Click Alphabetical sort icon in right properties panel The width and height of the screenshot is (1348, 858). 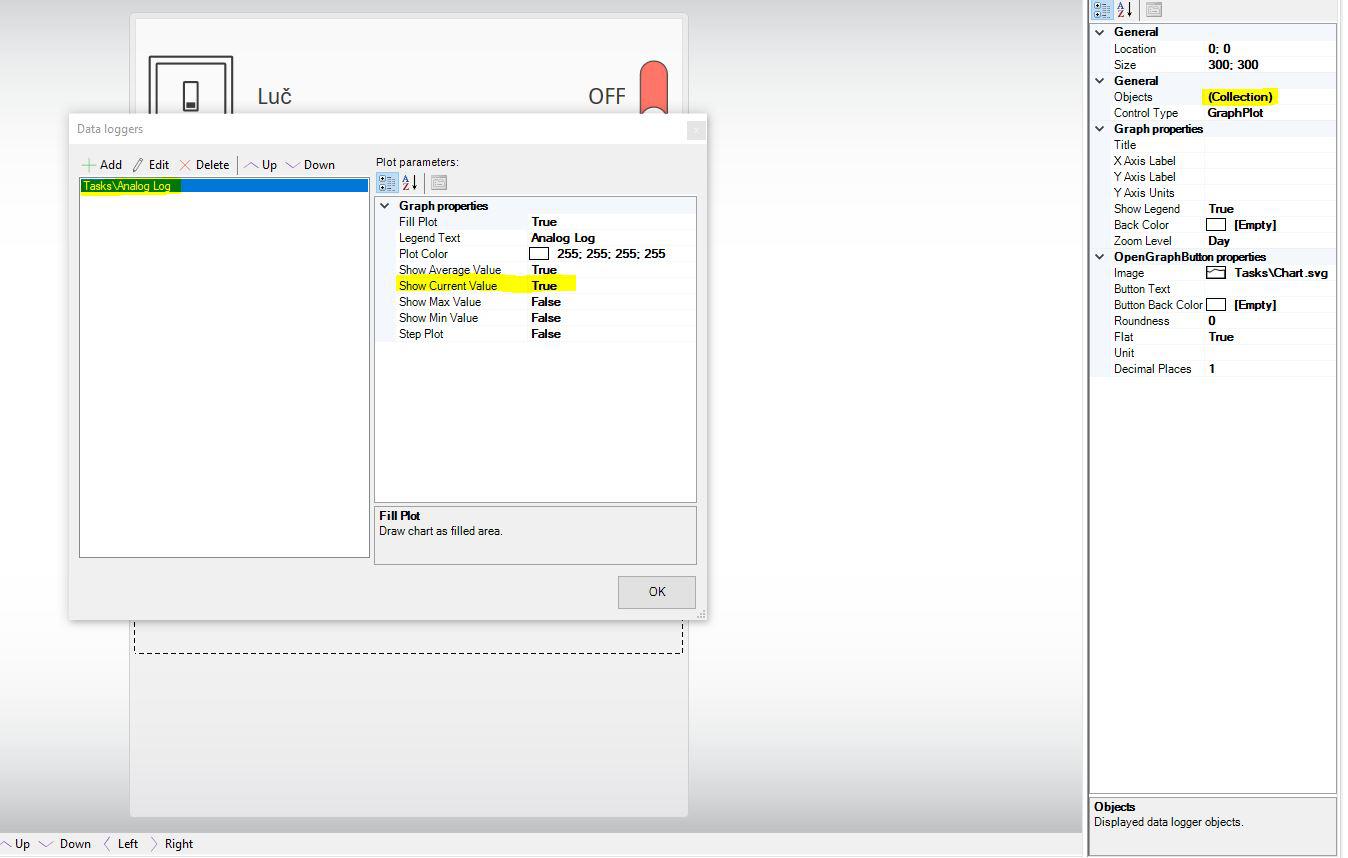coord(1125,10)
